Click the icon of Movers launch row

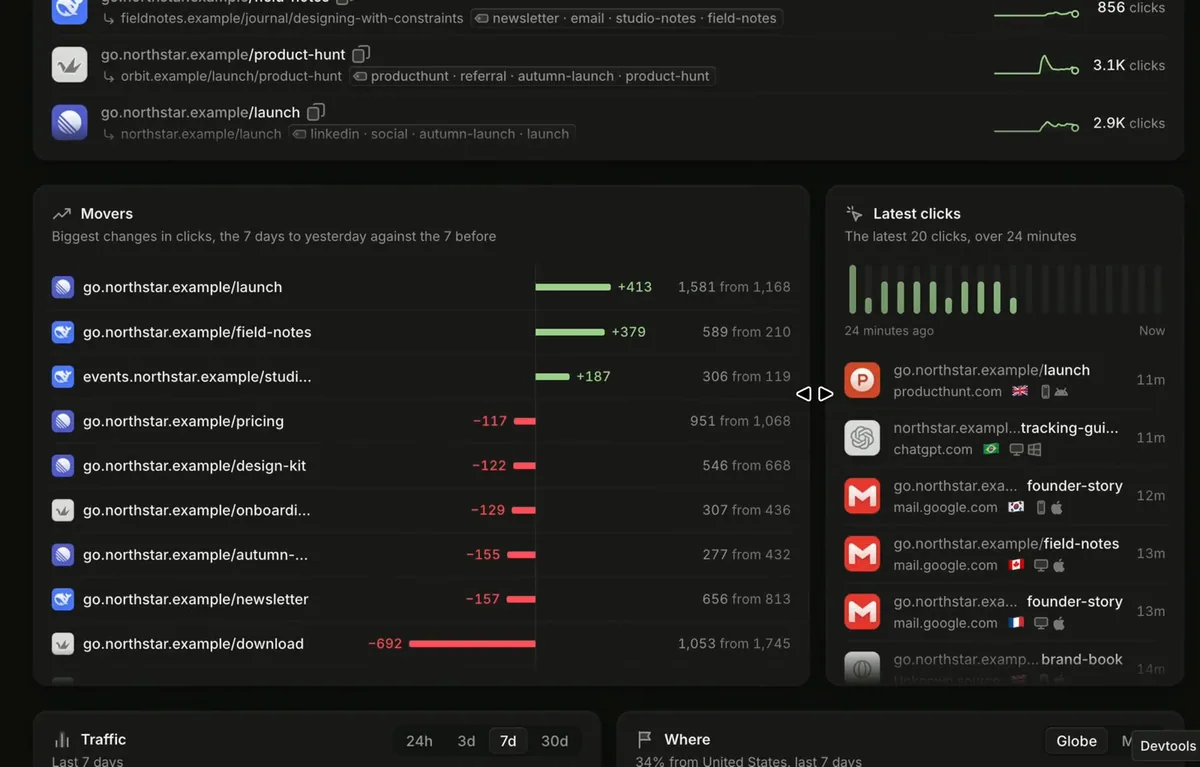tap(63, 287)
